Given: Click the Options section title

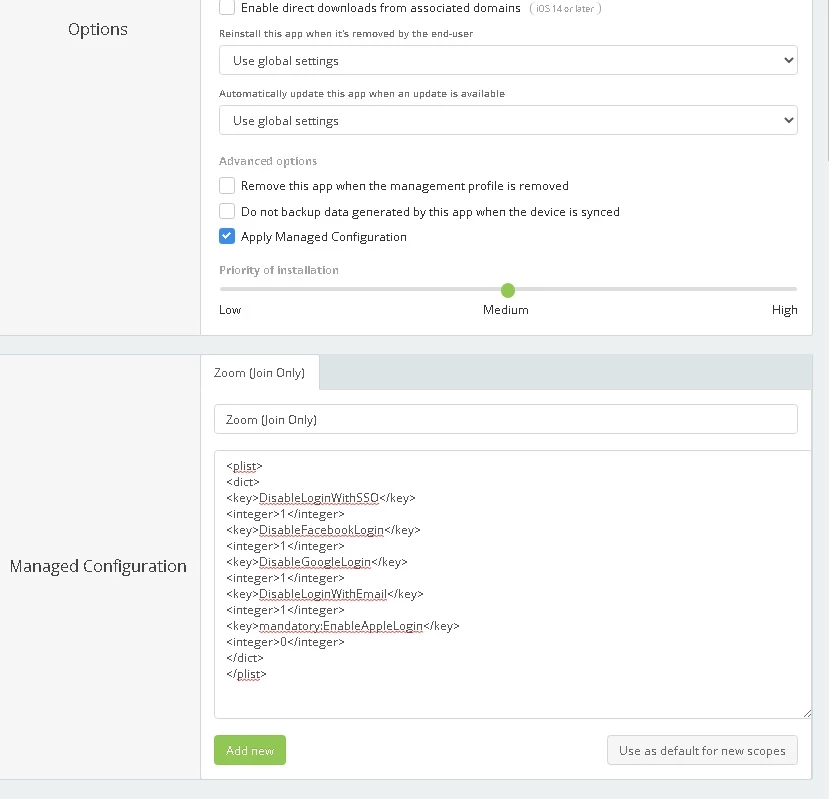Looking at the screenshot, I should [98, 29].
